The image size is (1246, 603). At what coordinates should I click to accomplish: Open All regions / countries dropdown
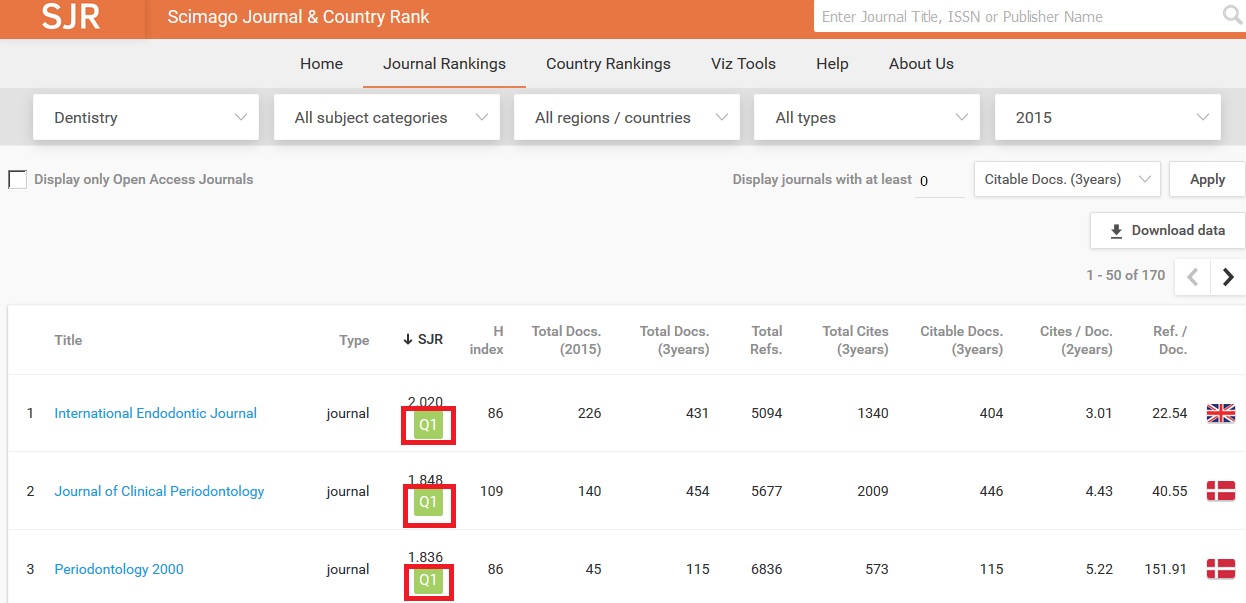coord(627,118)
